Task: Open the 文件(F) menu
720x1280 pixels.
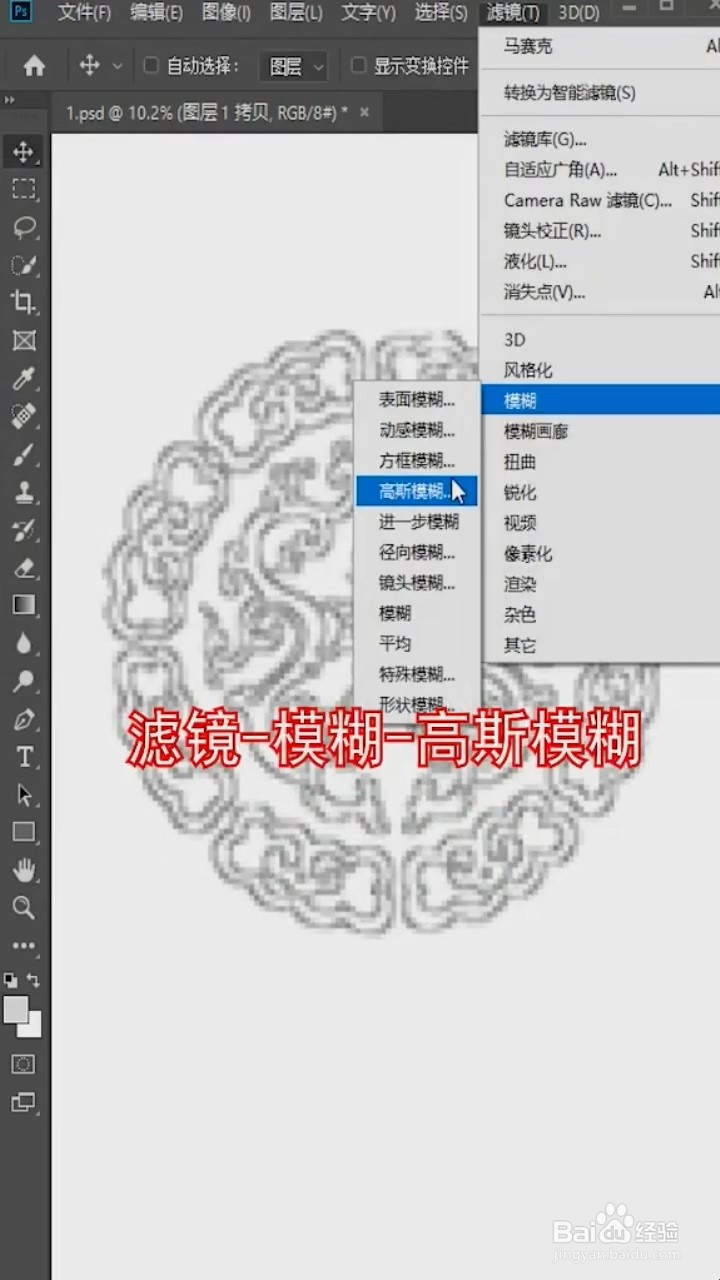Action: click(x=84, y=13)
